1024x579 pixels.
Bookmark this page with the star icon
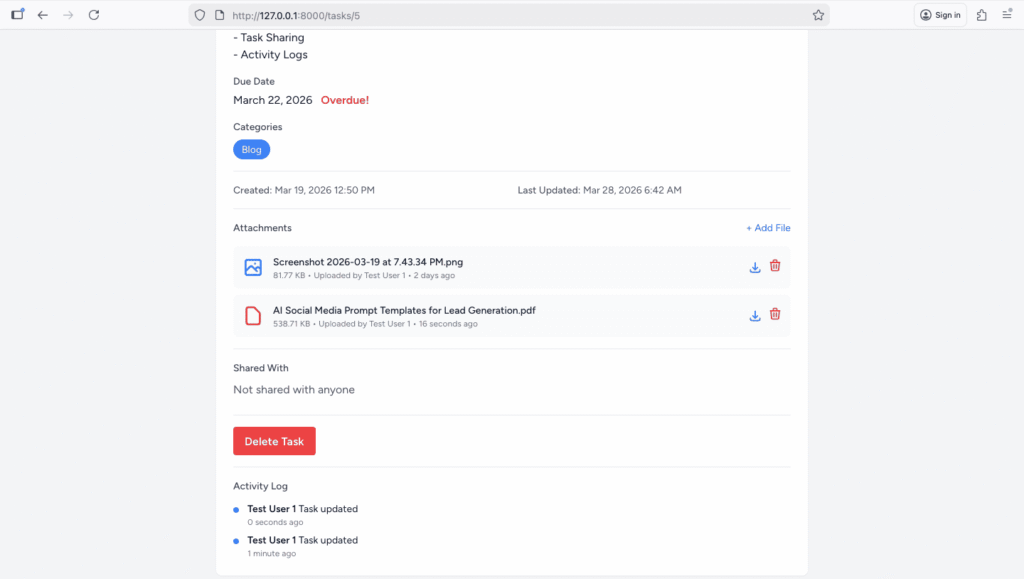point(818,15)
